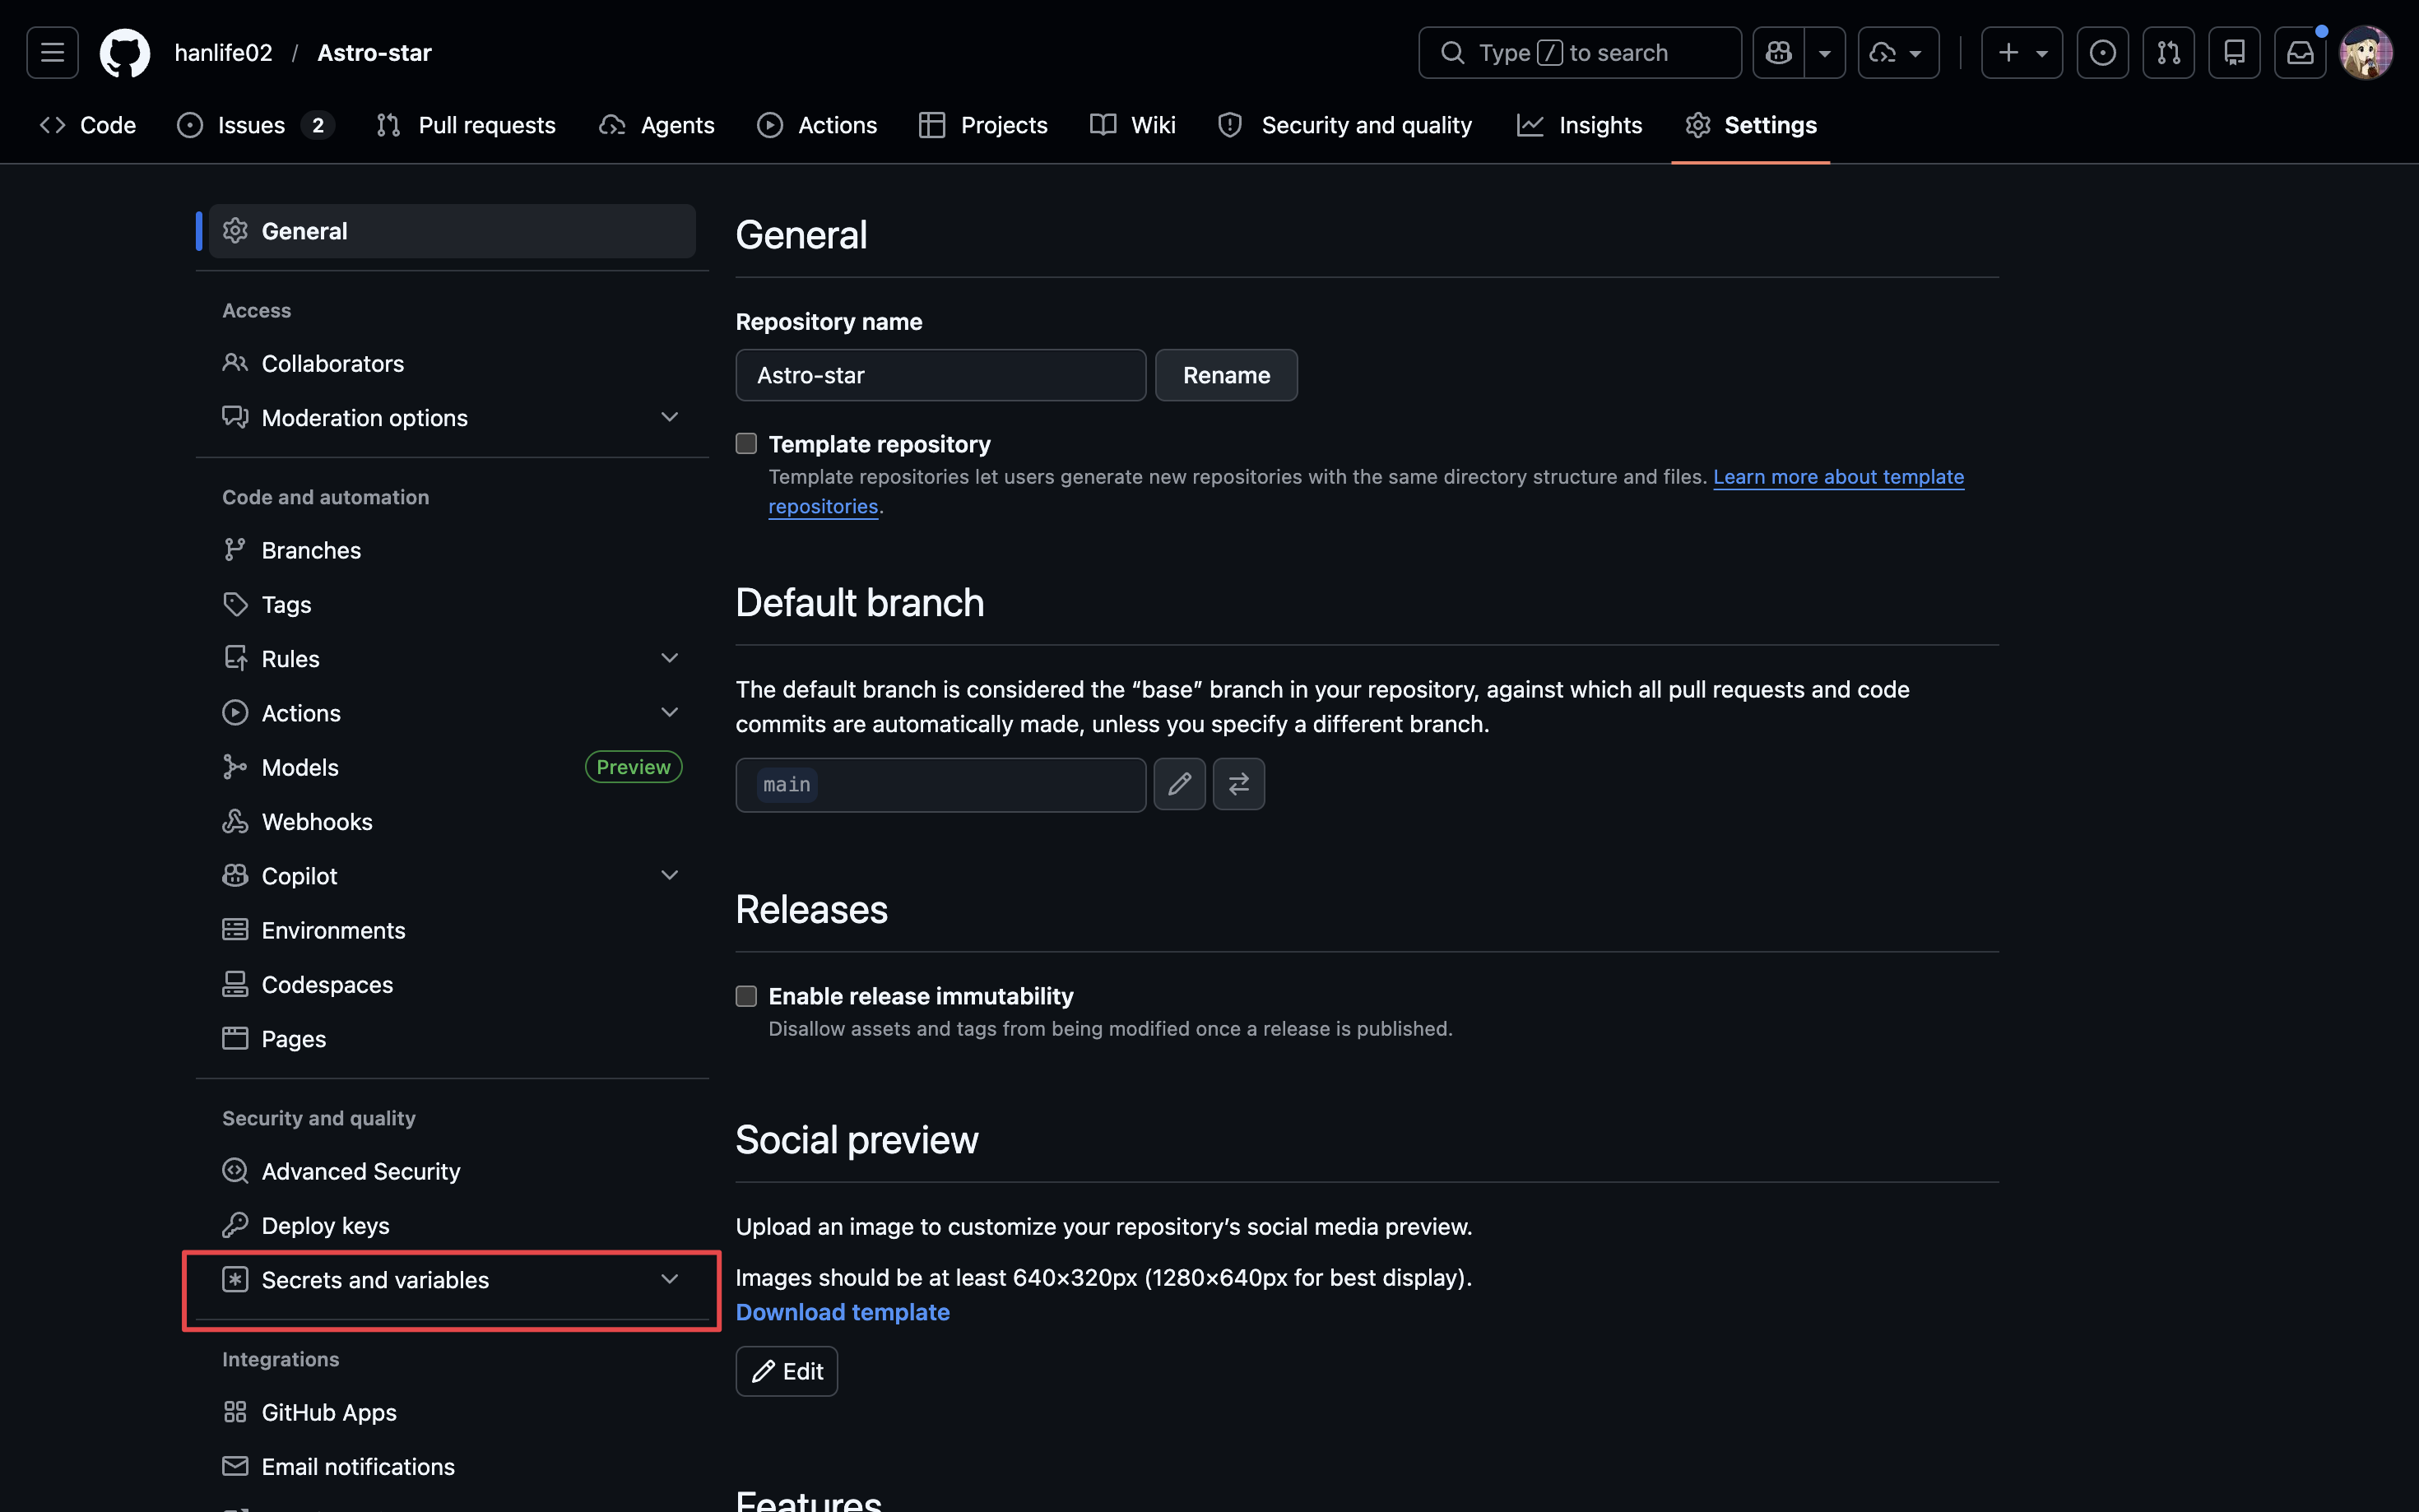Open Tags settings

(452, 604)
